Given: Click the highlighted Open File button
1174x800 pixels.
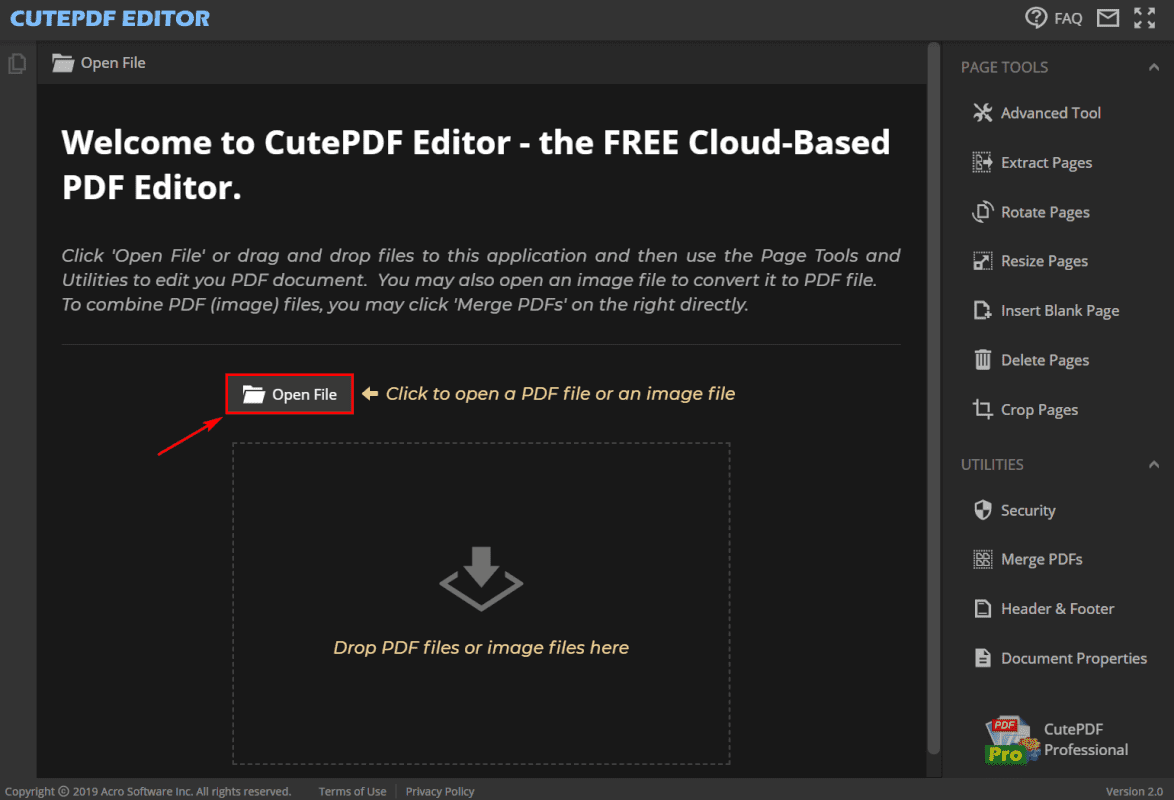Looking at the screenshot, I should pos(289,394).
